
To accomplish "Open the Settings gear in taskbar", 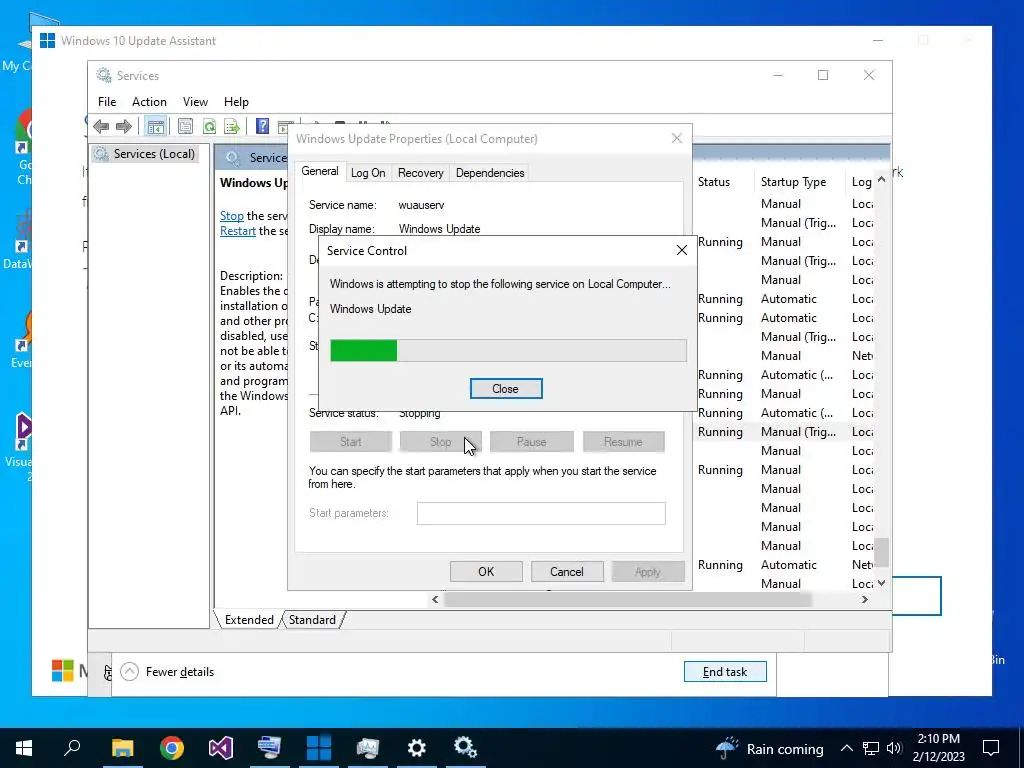I will click(x=417, y=748).
